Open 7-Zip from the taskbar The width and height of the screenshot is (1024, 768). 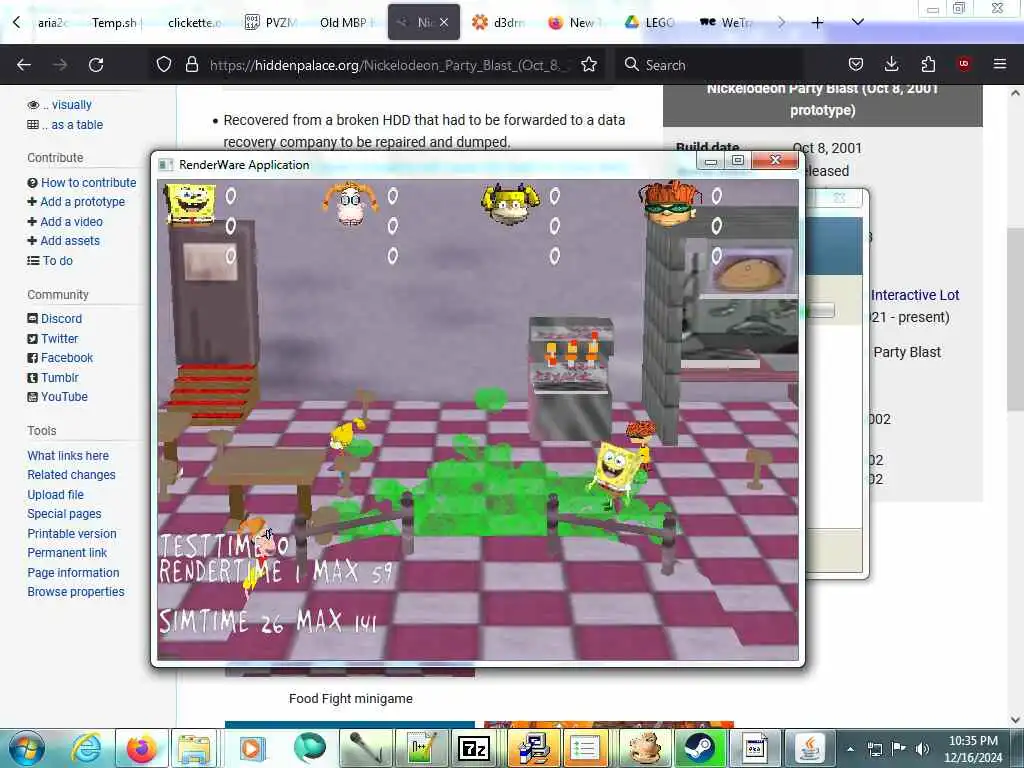(x=475, y=748)
